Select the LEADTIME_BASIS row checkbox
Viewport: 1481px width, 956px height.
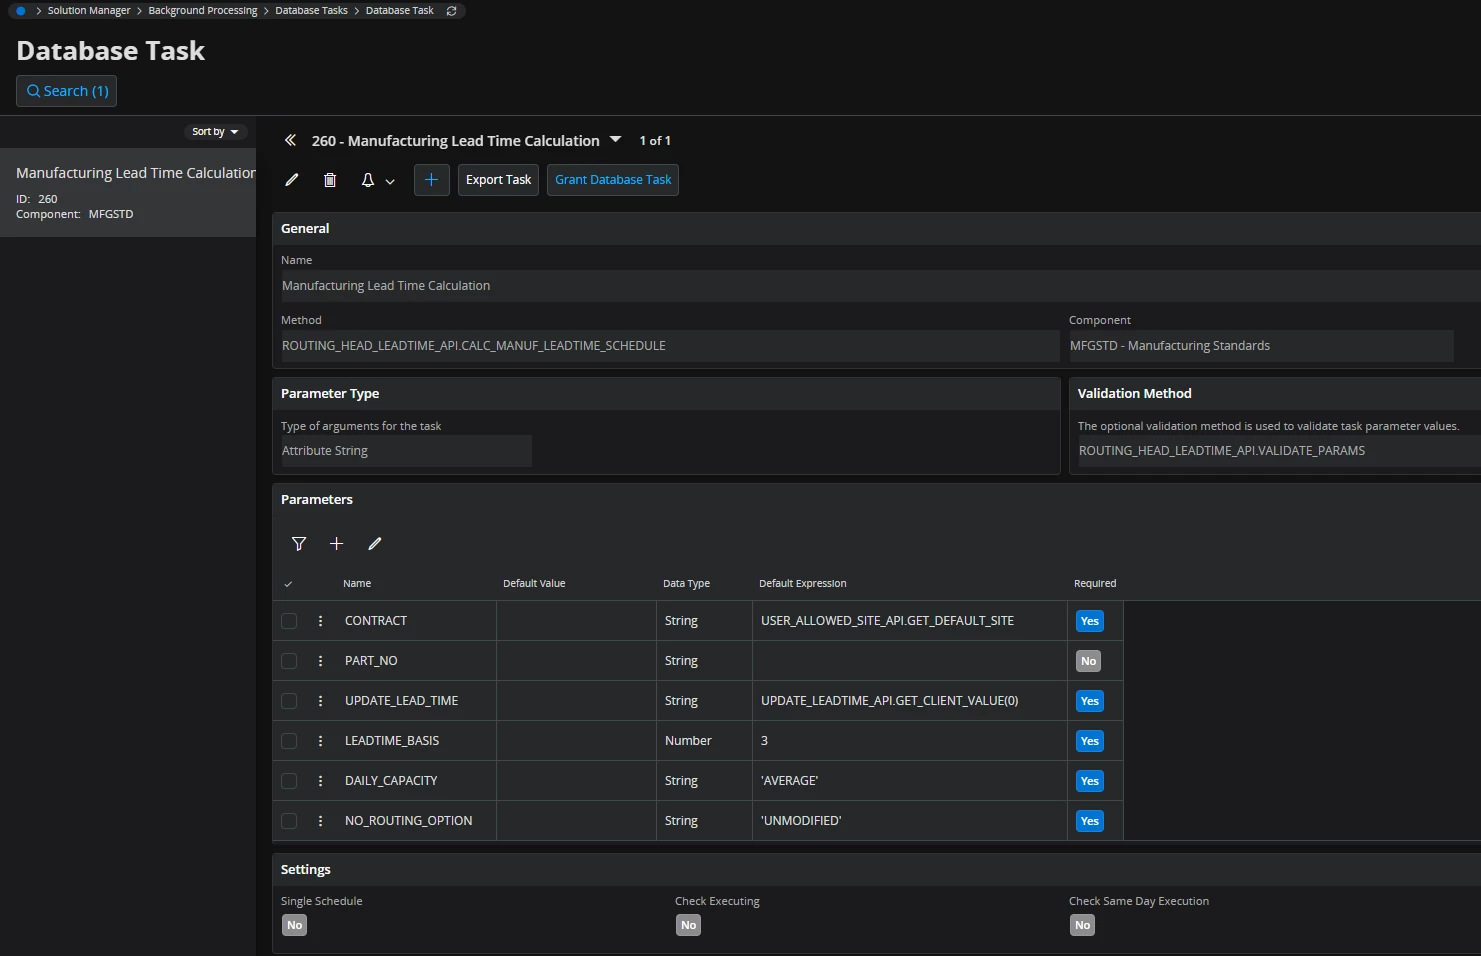click(x=289, y=741)
